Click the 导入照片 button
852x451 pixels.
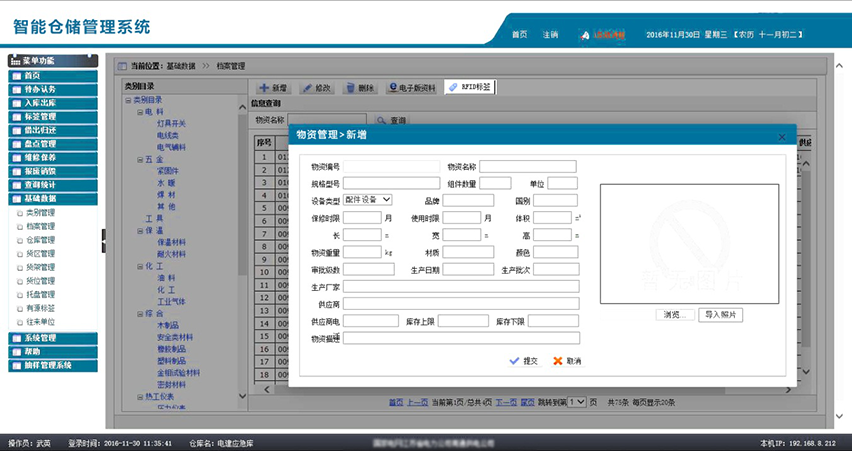point(721,315)
